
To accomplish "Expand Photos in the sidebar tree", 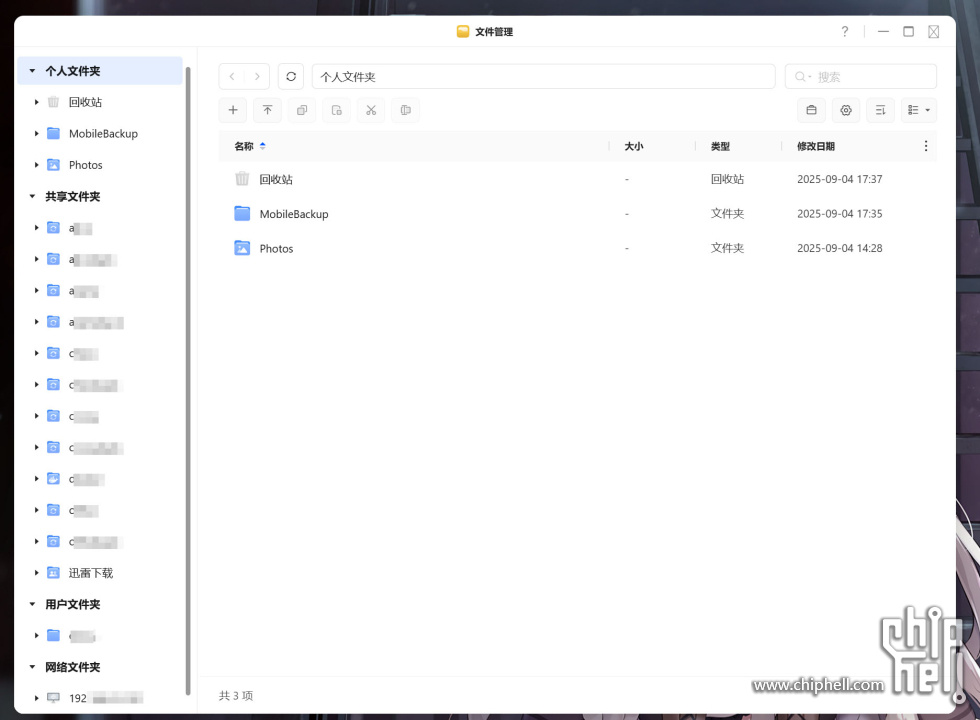I will 36,165.
